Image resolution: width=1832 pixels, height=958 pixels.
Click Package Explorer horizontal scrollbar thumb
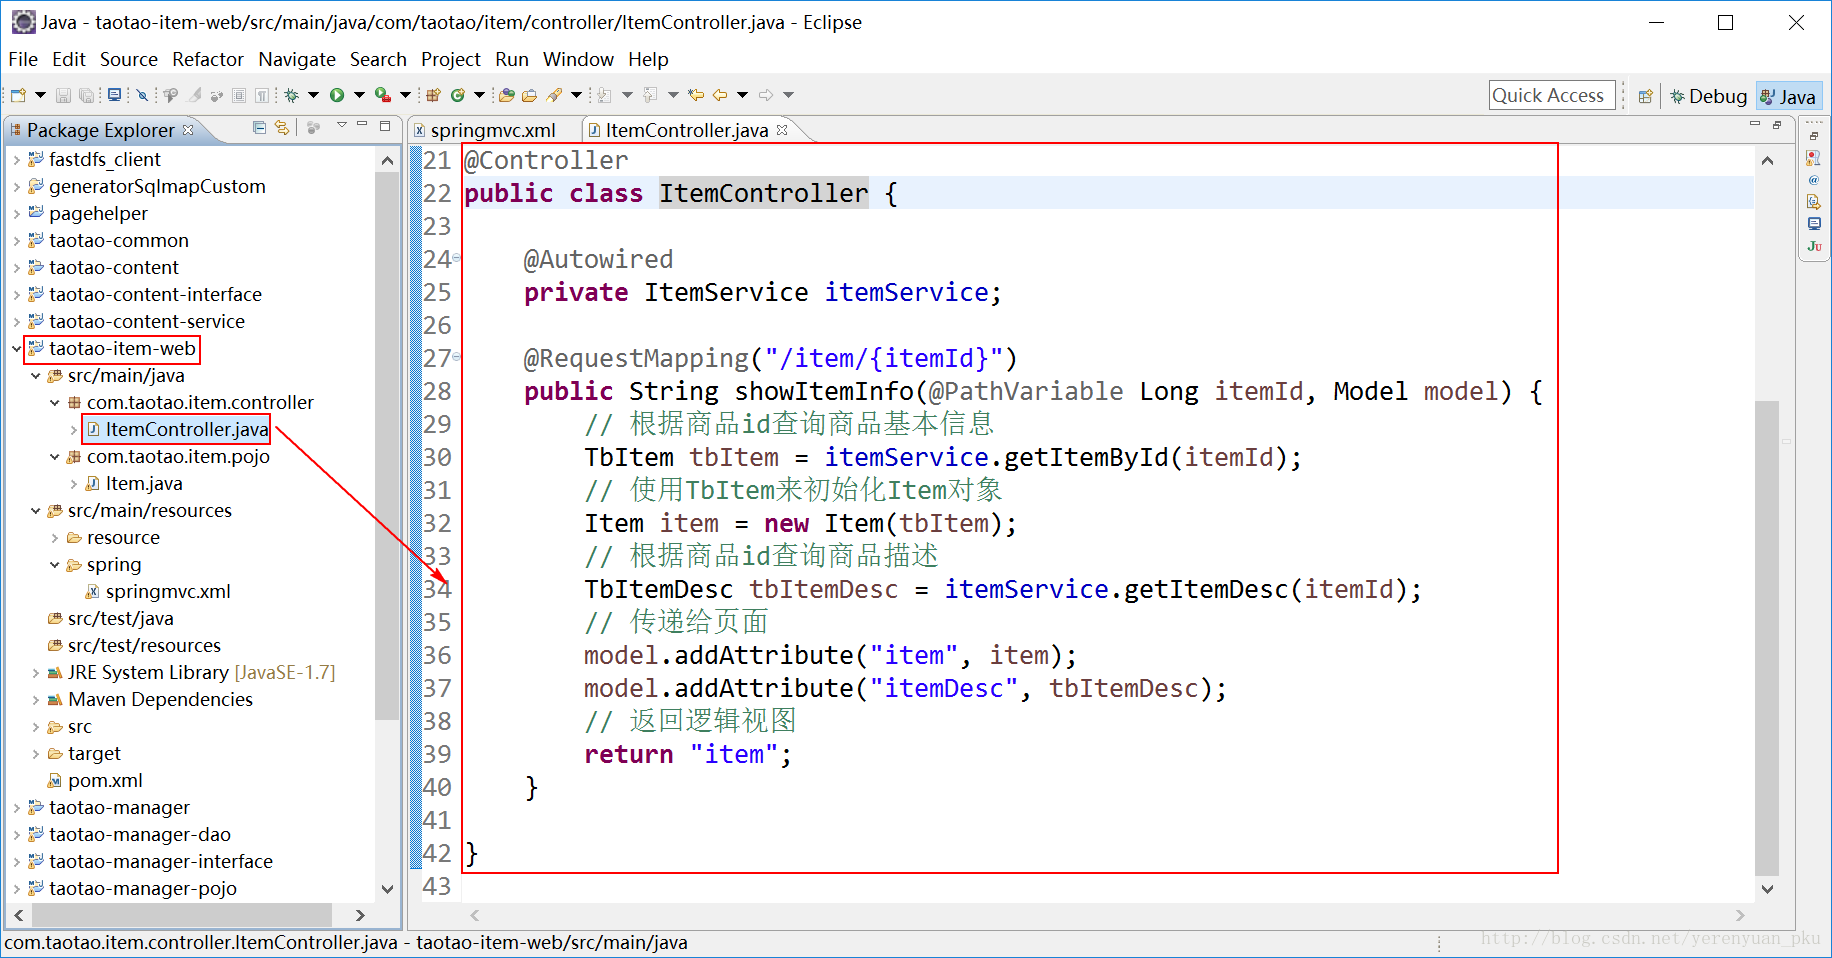pyautogui.click(x=182, y=915)
